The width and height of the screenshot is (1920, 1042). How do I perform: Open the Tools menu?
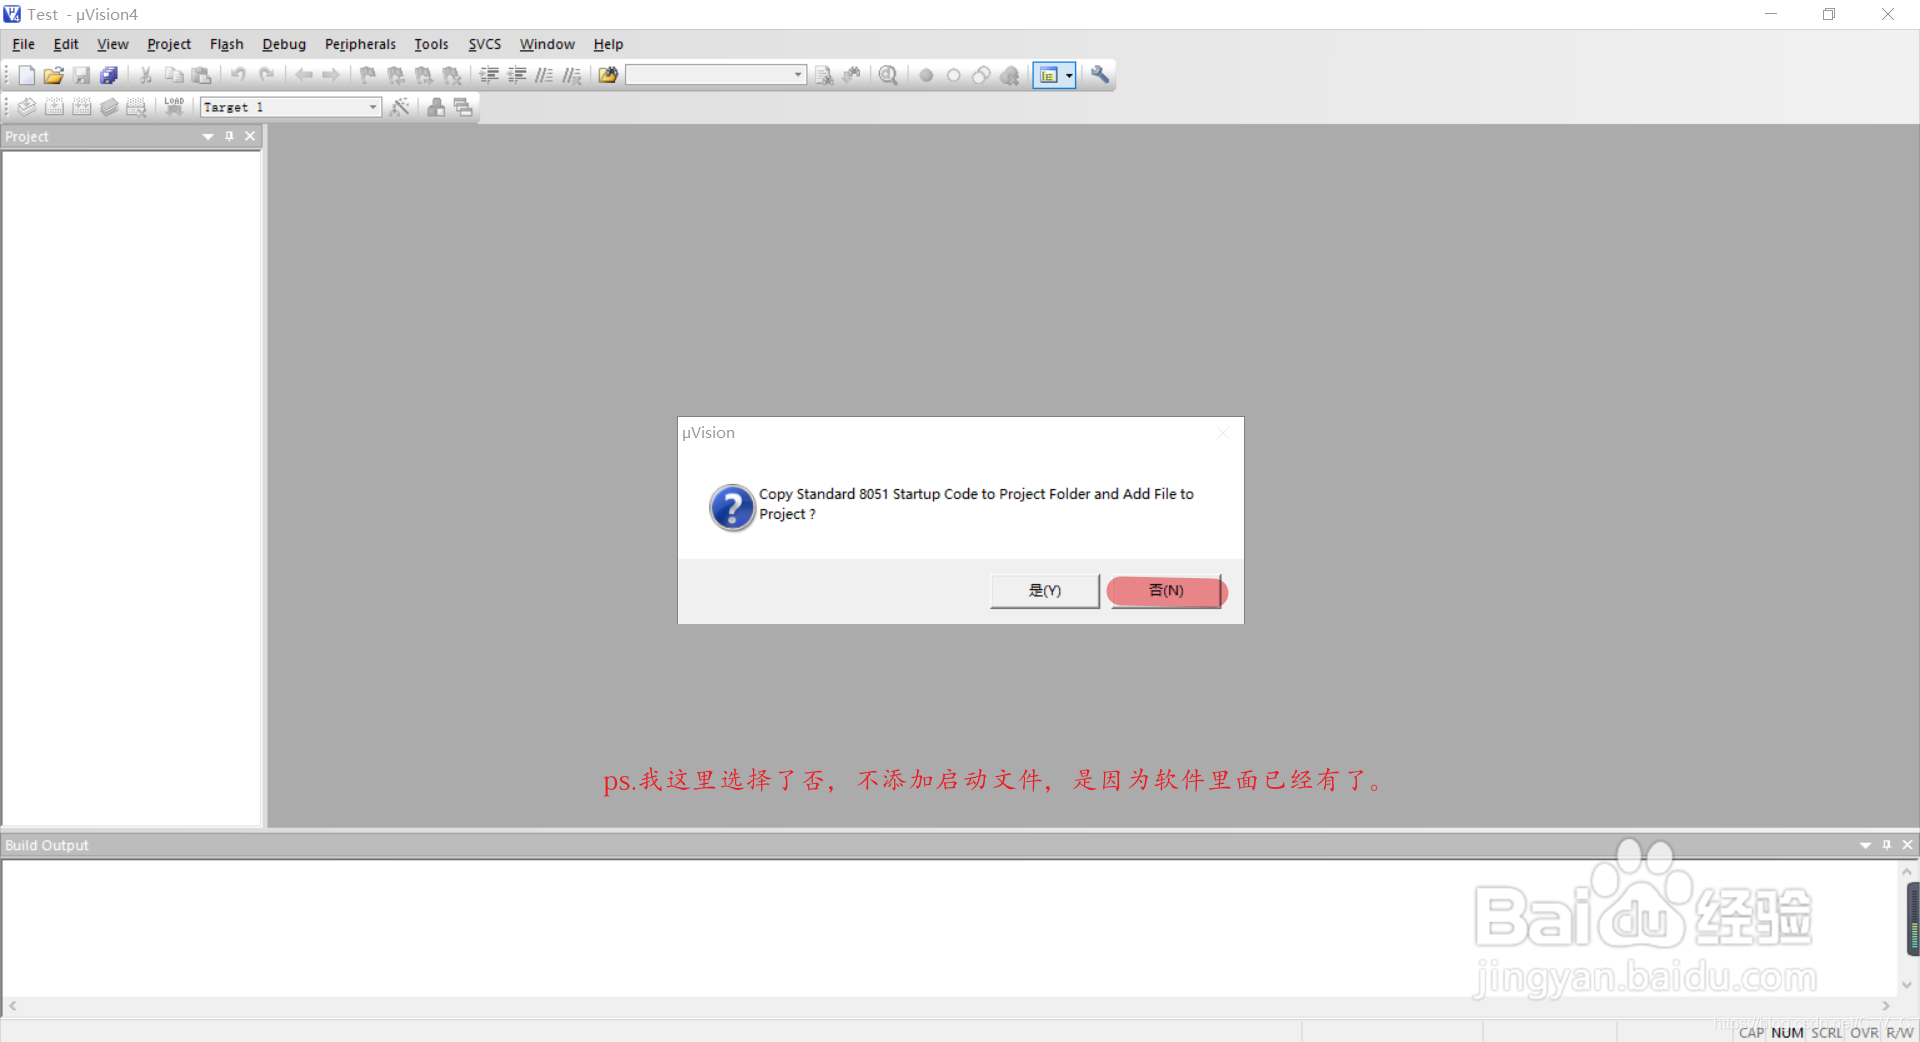click(431, 45)
